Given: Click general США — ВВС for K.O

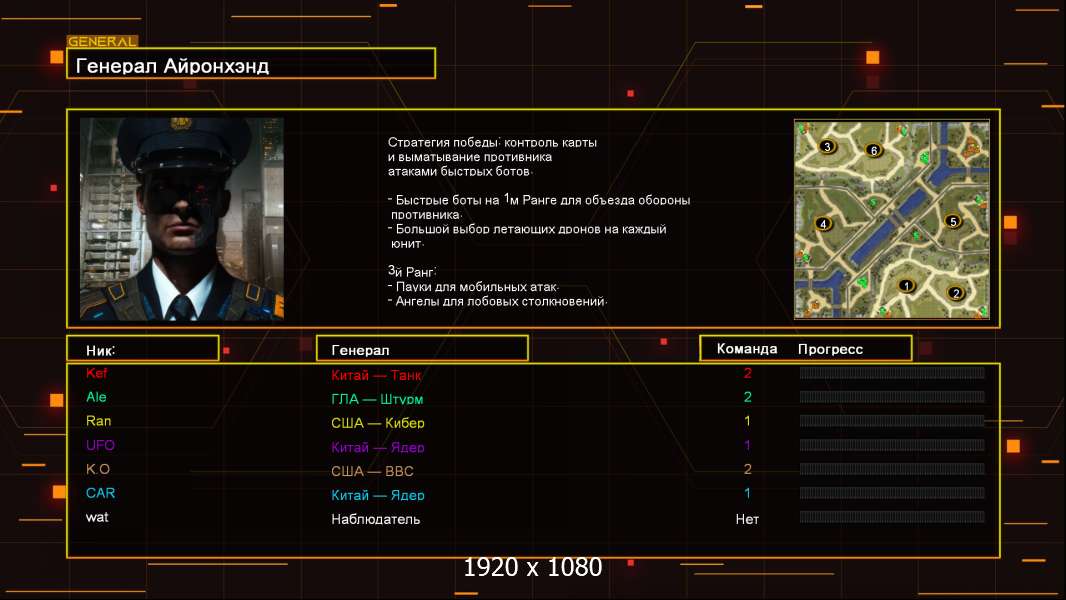Looking at the screenshot, I should (x=373, y=471).
